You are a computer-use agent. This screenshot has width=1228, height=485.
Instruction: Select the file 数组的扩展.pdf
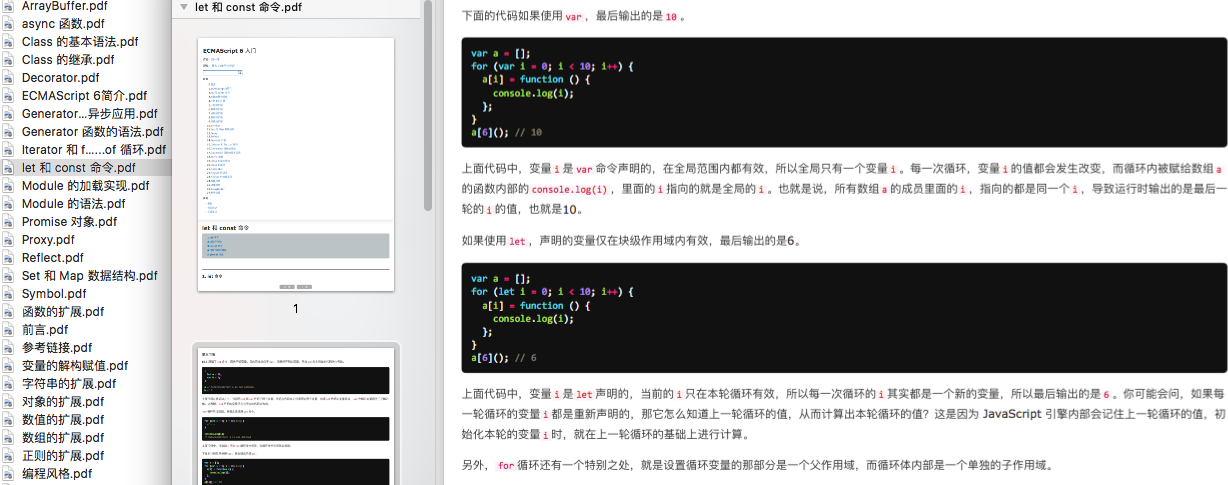[x=63, y=437]
